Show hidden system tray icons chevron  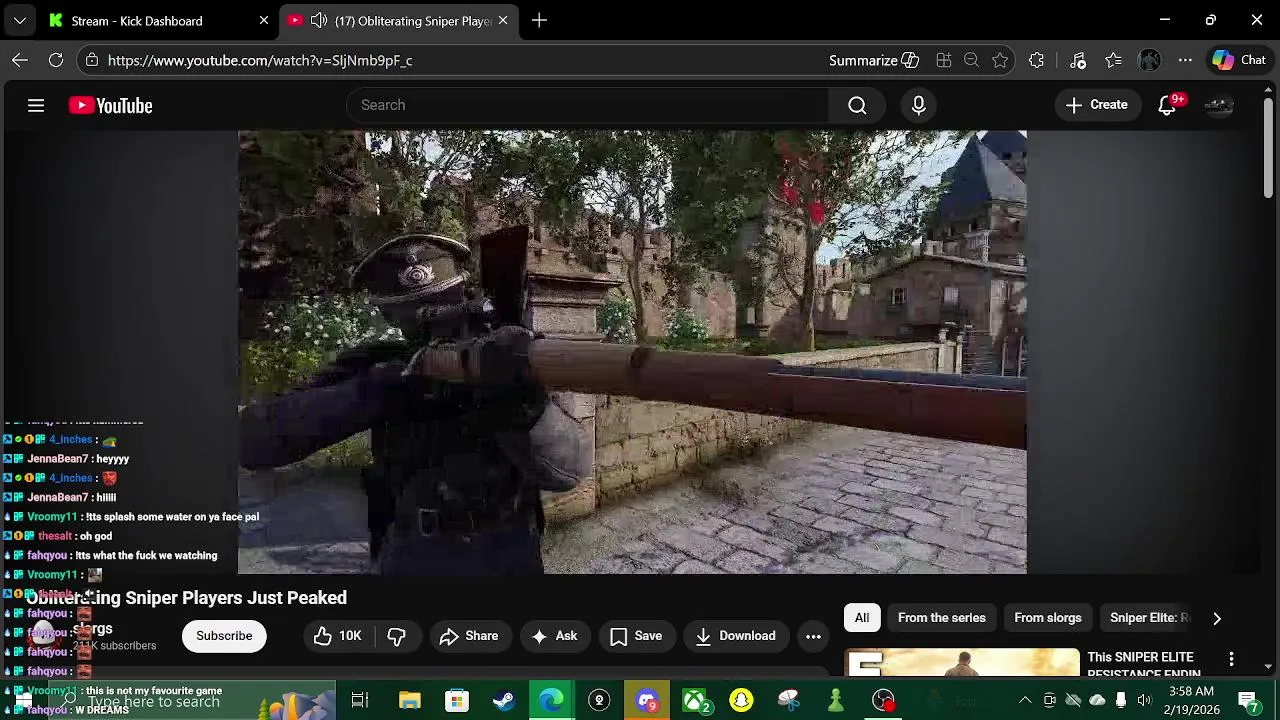(1025, 700)
